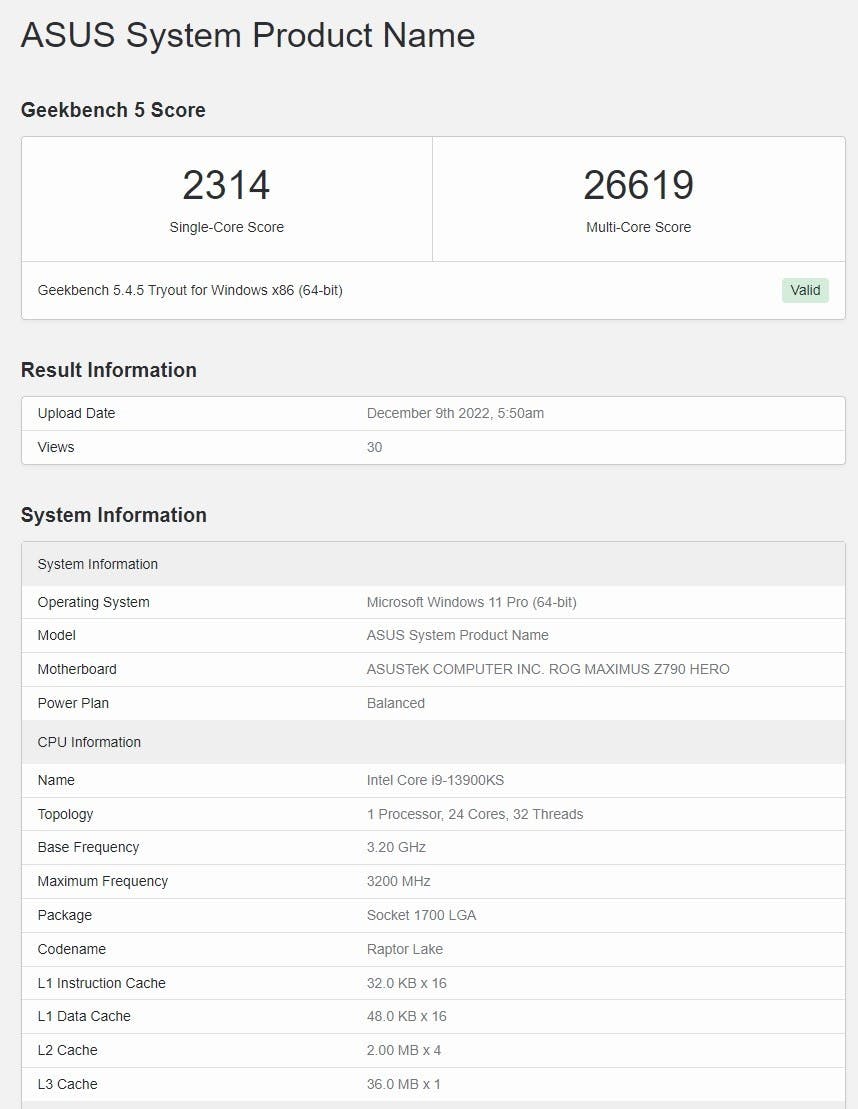Click the CPU Name label
This screenshot has width=858, height=1109.
(56, 780)
